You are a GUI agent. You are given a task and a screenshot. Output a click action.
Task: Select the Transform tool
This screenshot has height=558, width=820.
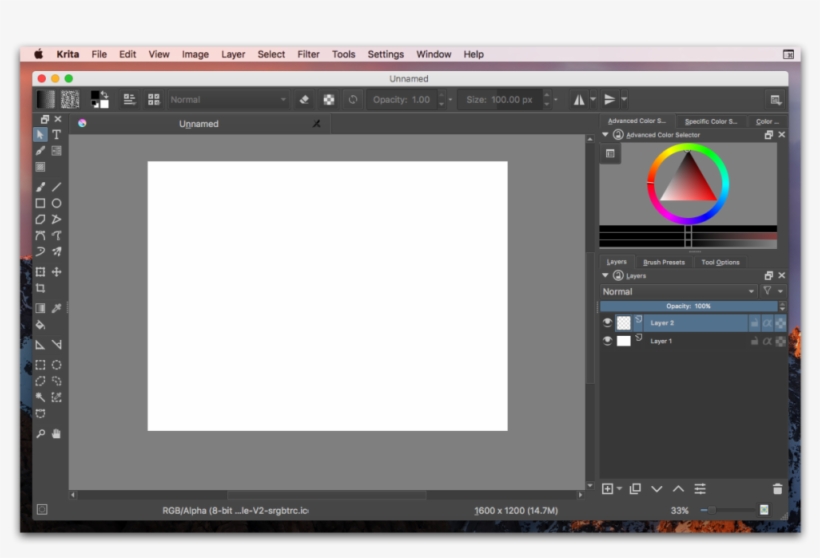pos(40,271)
